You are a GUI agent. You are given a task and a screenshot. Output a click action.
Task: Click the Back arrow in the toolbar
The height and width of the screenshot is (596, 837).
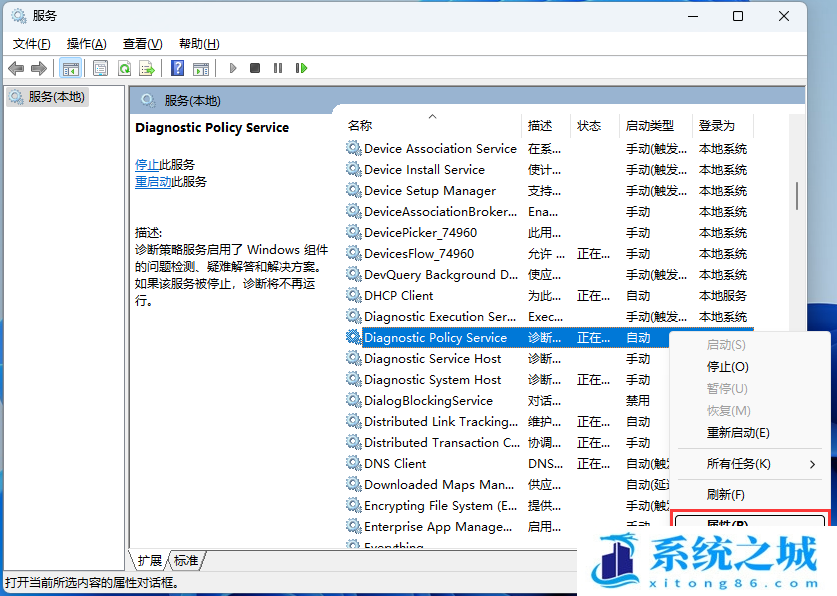[x=16, y=68]
